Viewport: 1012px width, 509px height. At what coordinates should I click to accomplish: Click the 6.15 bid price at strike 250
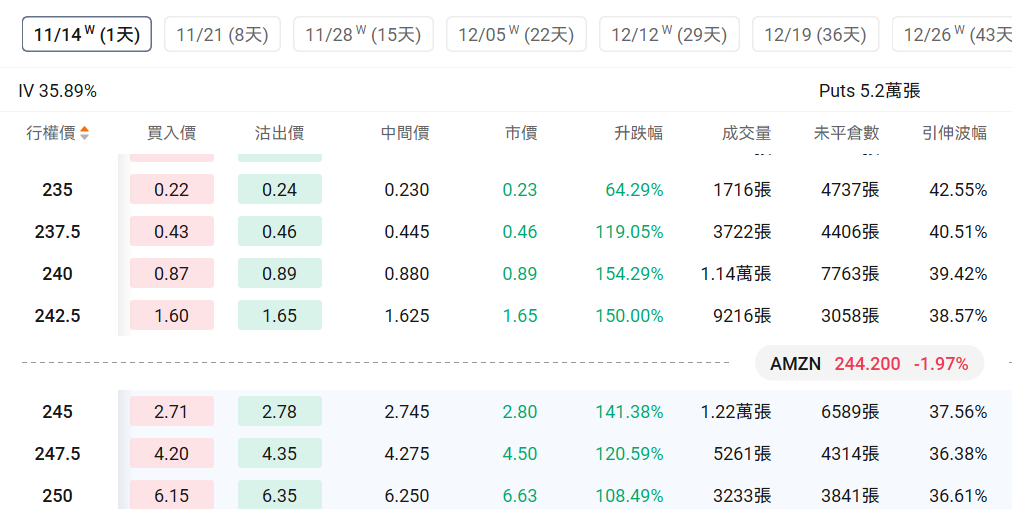pyautogui.click(x=172, y=495)
